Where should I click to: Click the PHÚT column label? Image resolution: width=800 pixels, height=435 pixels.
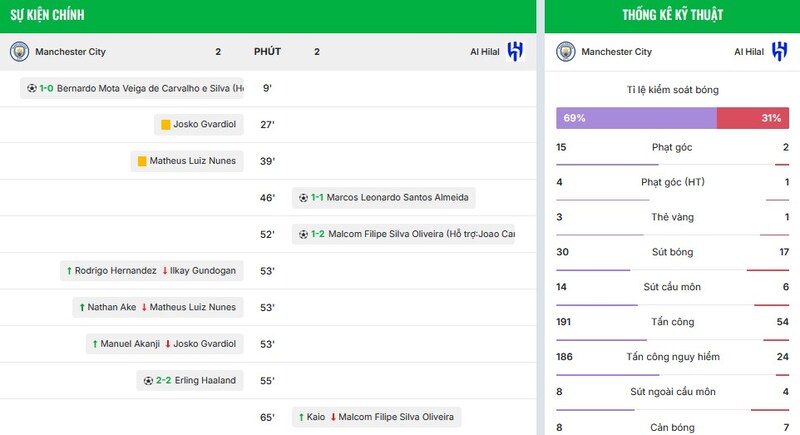point(267,52)
